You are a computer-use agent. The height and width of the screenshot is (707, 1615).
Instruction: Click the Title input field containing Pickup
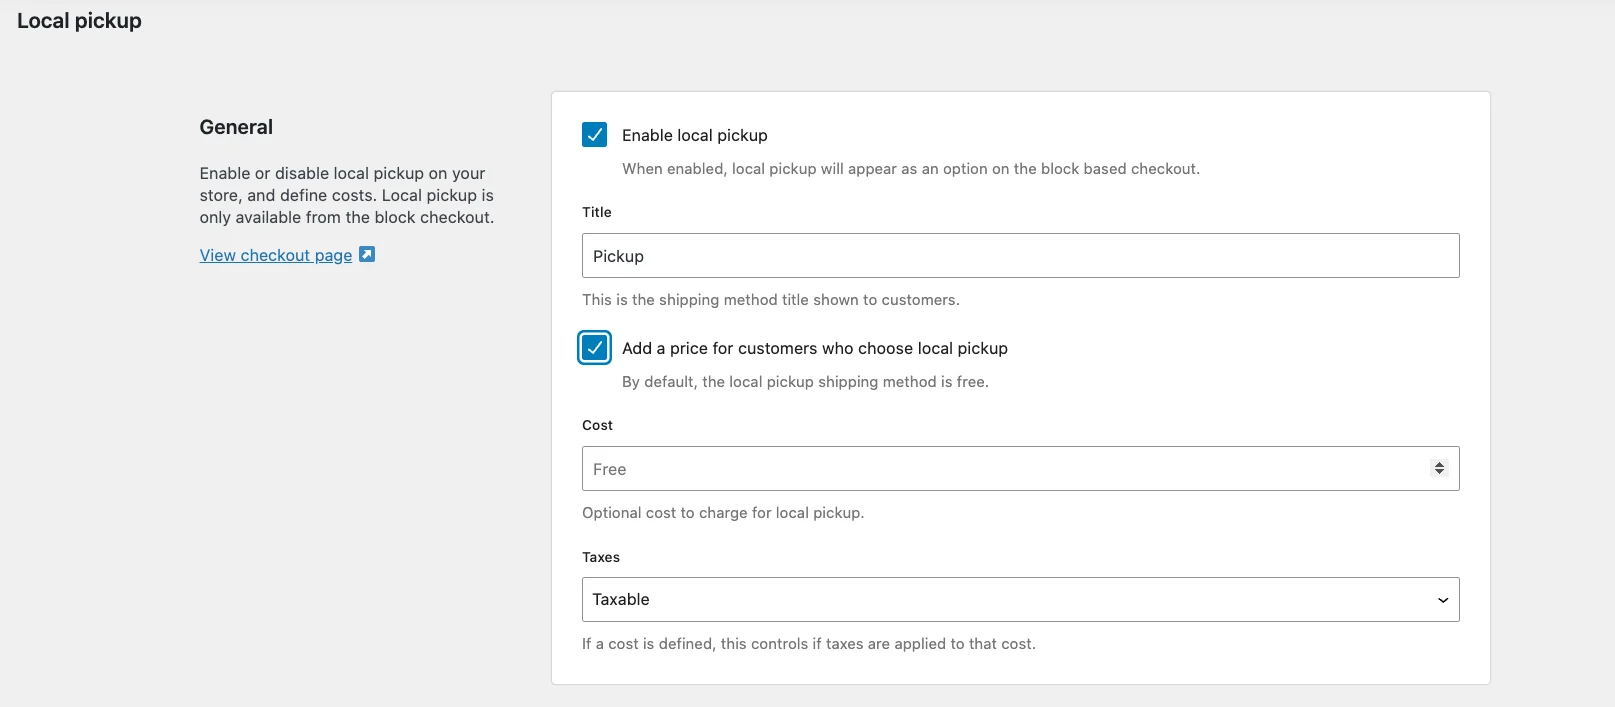point(1020,256)
